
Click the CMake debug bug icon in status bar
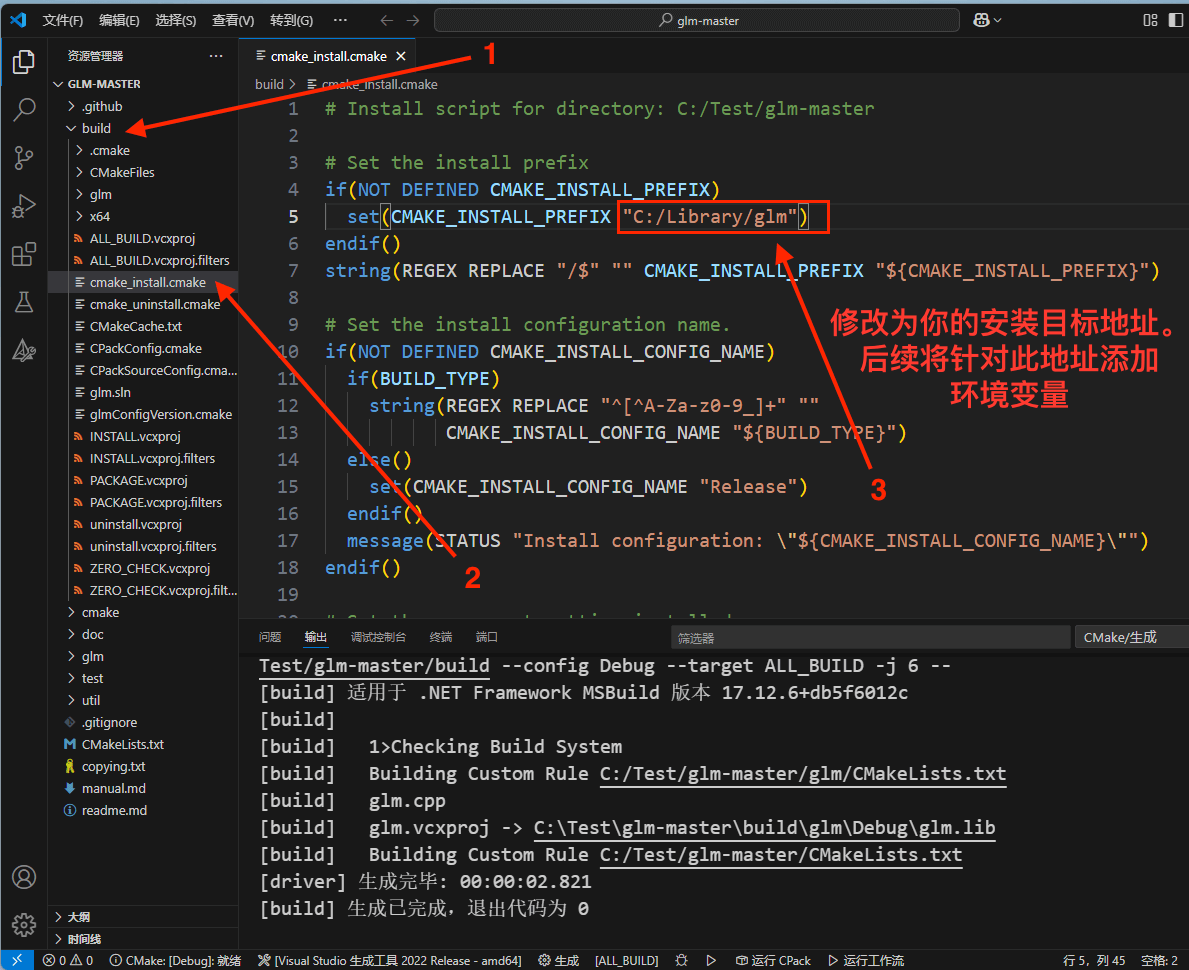point(681,960)
